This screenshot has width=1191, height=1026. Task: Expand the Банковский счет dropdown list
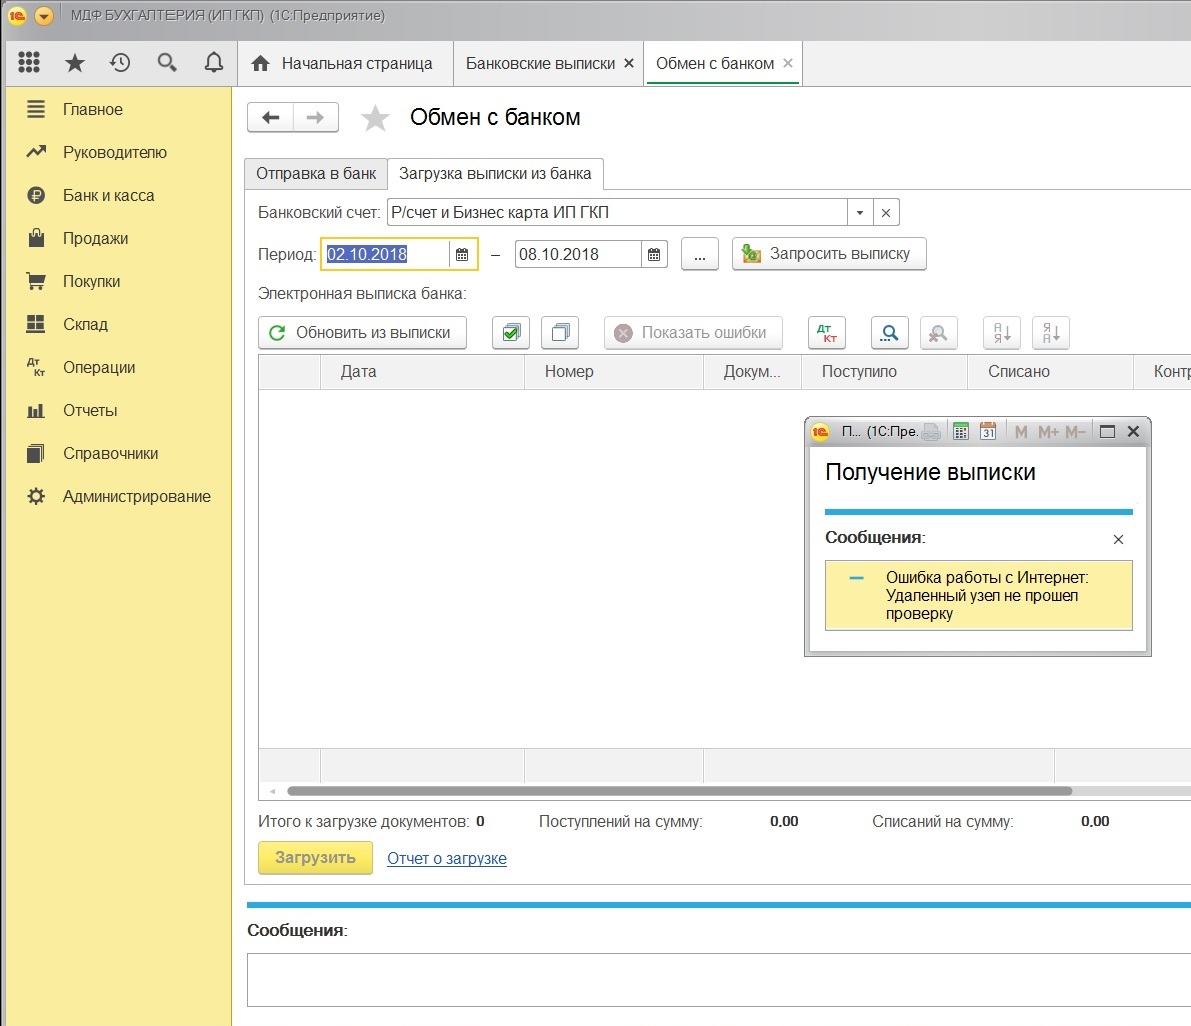pyautogui.click(x=860, y=213)
